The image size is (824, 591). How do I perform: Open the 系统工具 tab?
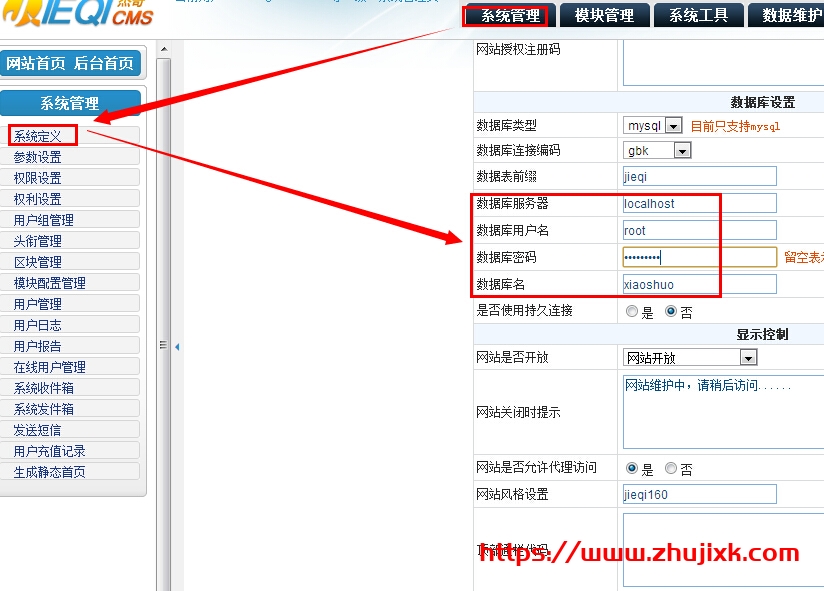698,15
